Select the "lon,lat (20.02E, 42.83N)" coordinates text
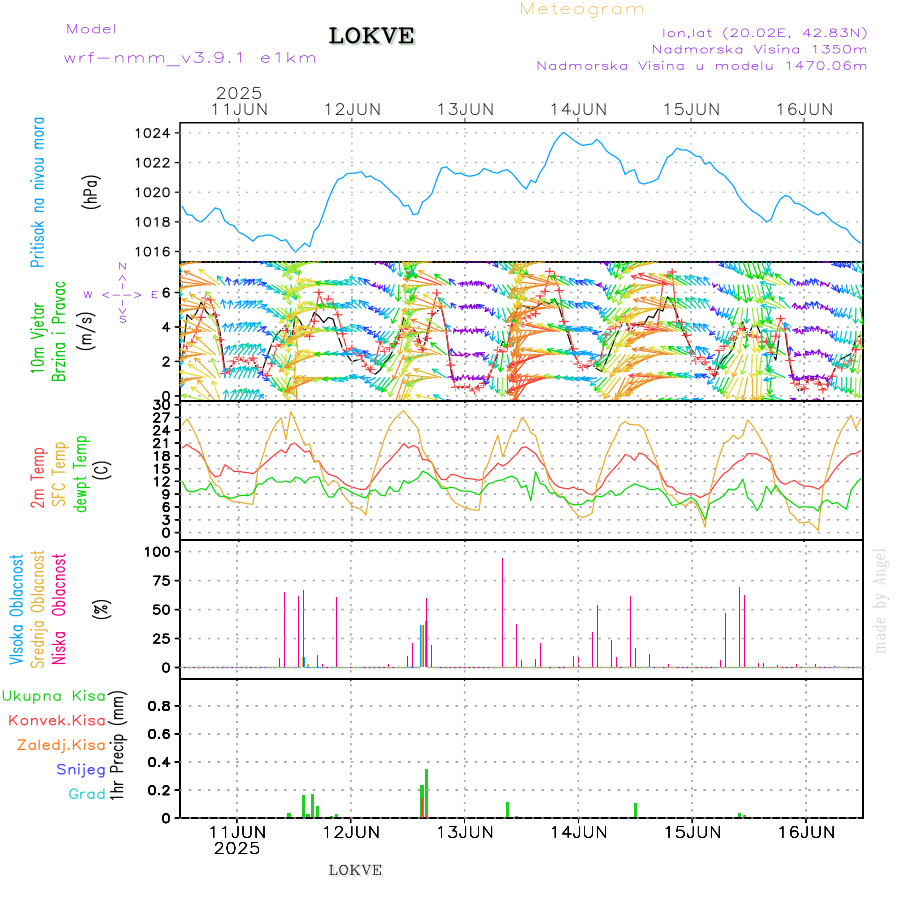The image size is (900, 900). [765, 33]
